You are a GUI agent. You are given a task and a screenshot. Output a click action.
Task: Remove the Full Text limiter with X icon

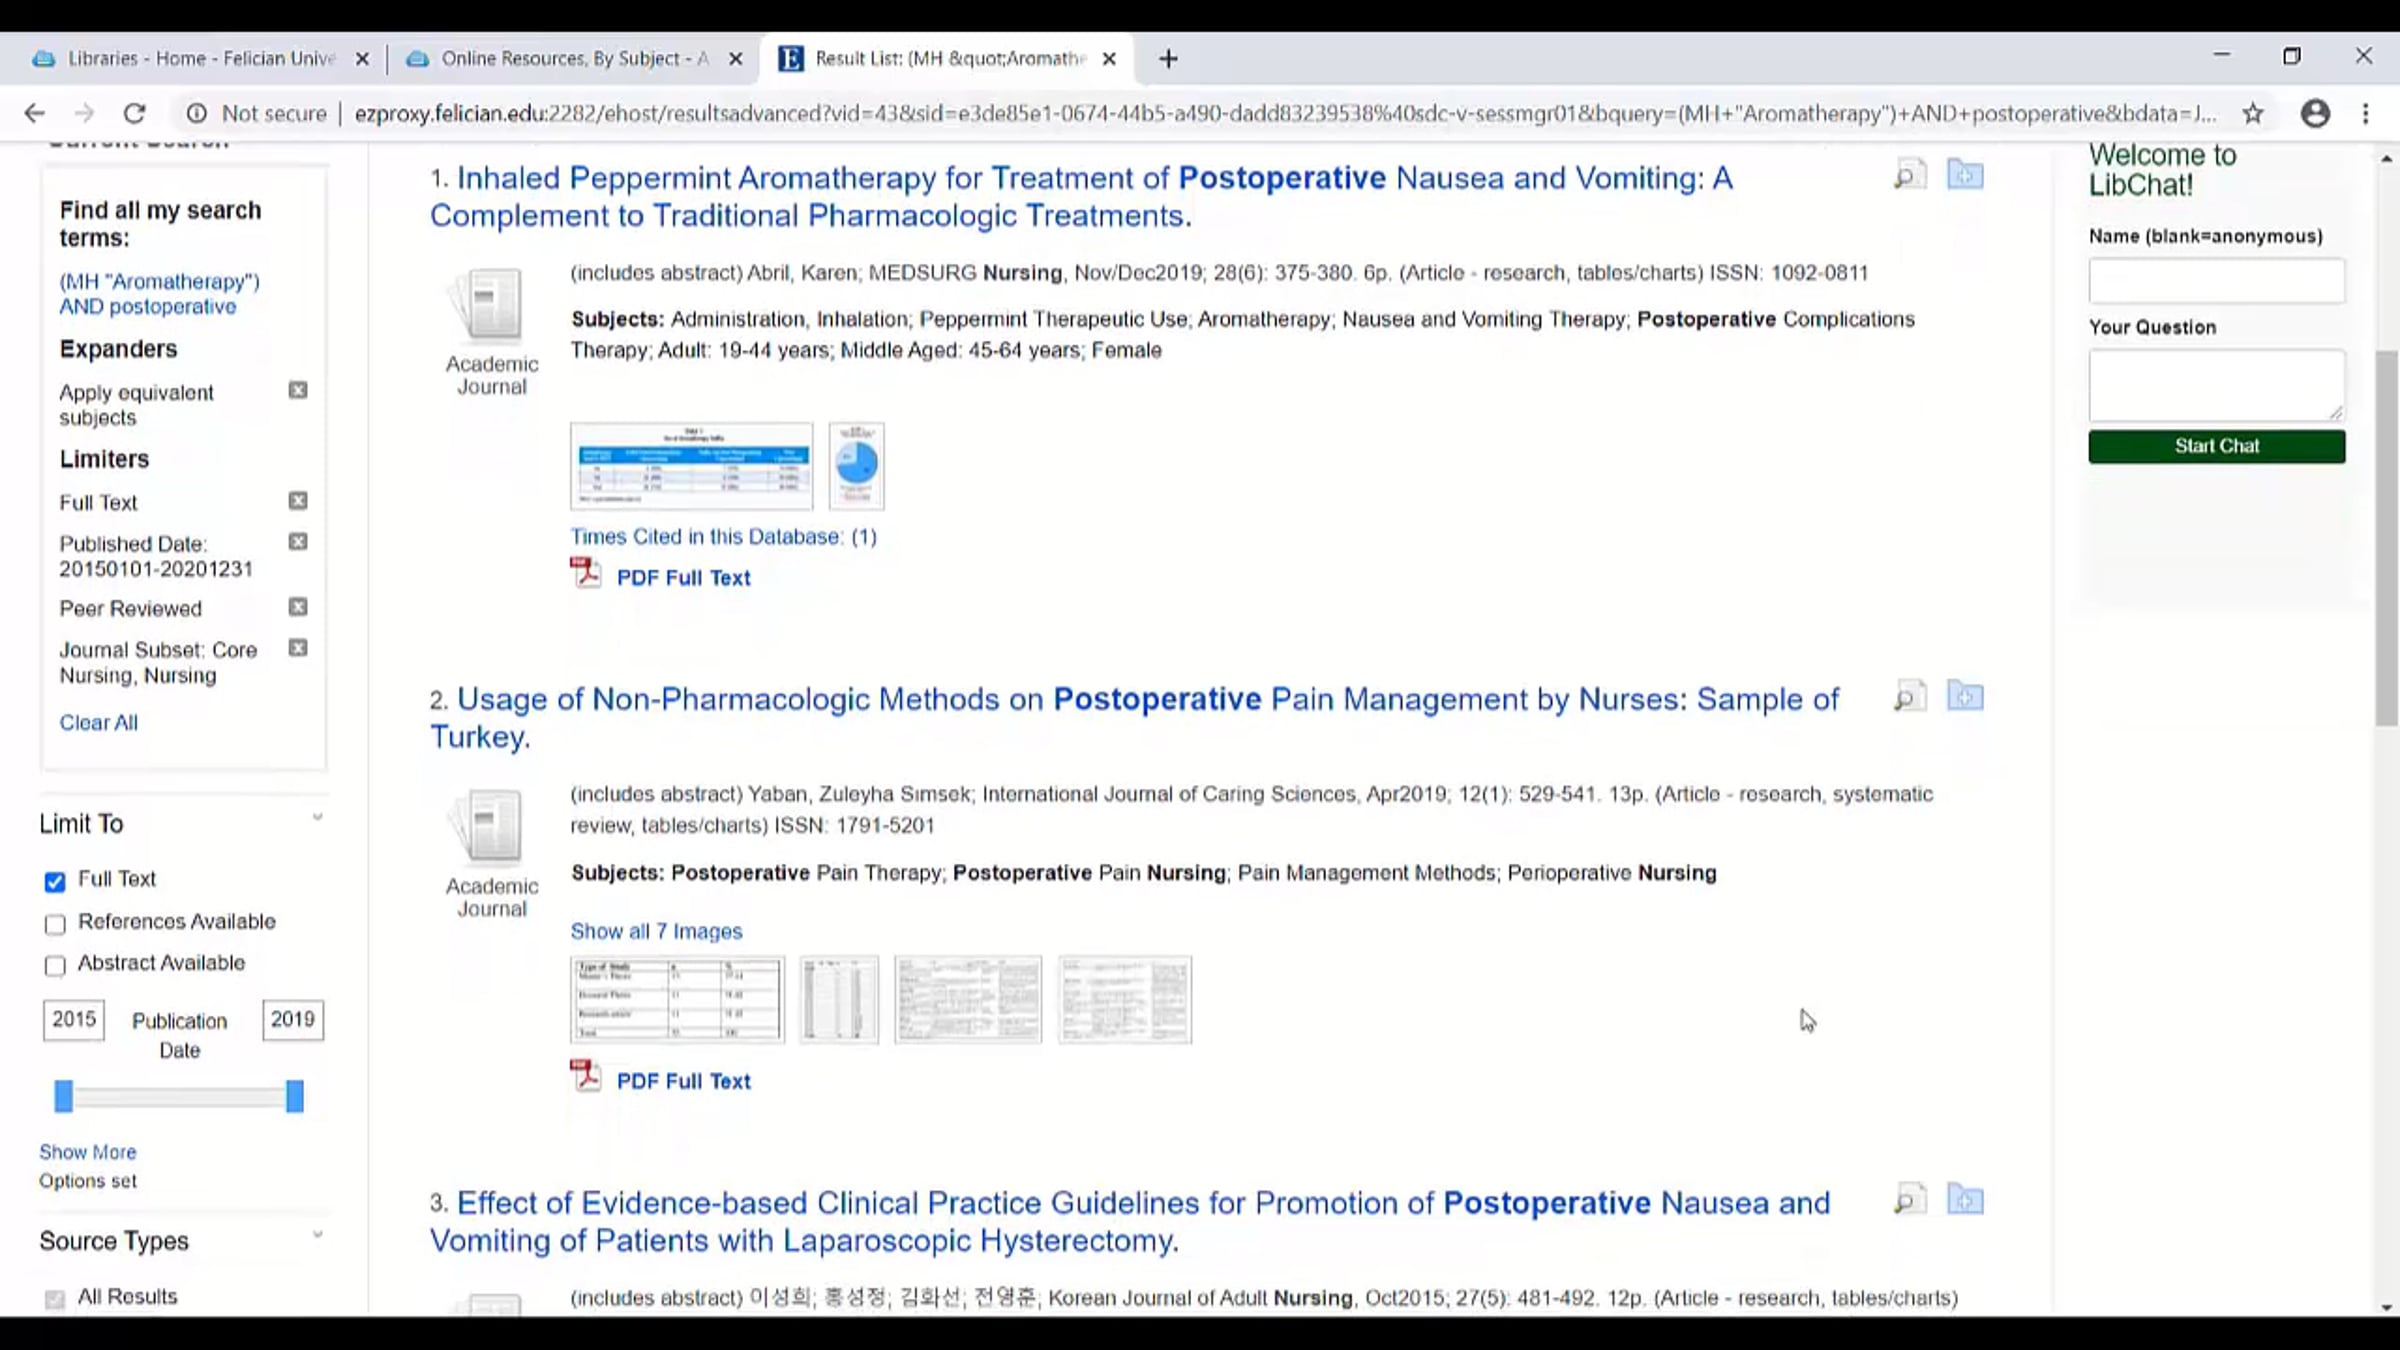[298, 501]
